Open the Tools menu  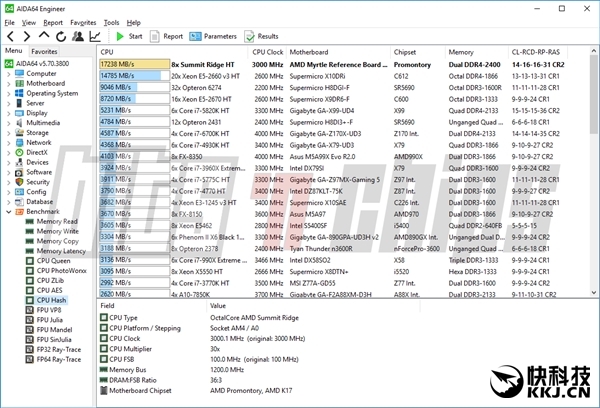click(111, 22)
